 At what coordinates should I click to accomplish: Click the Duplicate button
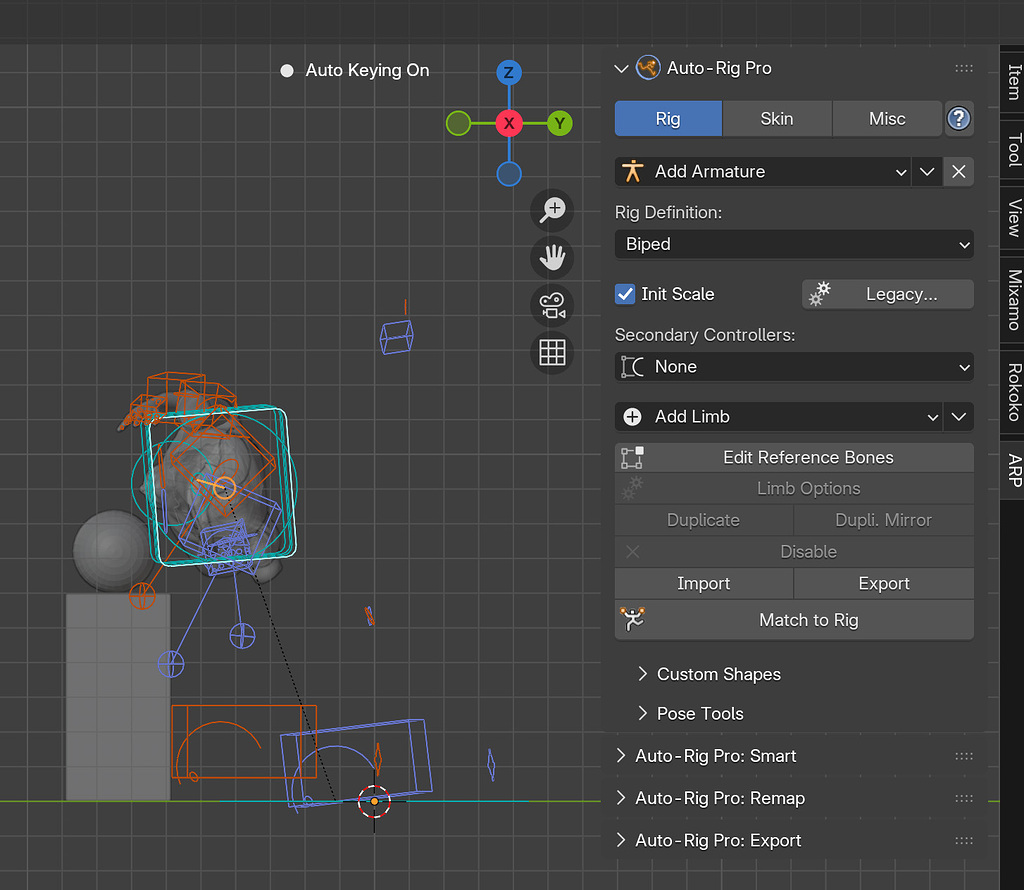703,520
